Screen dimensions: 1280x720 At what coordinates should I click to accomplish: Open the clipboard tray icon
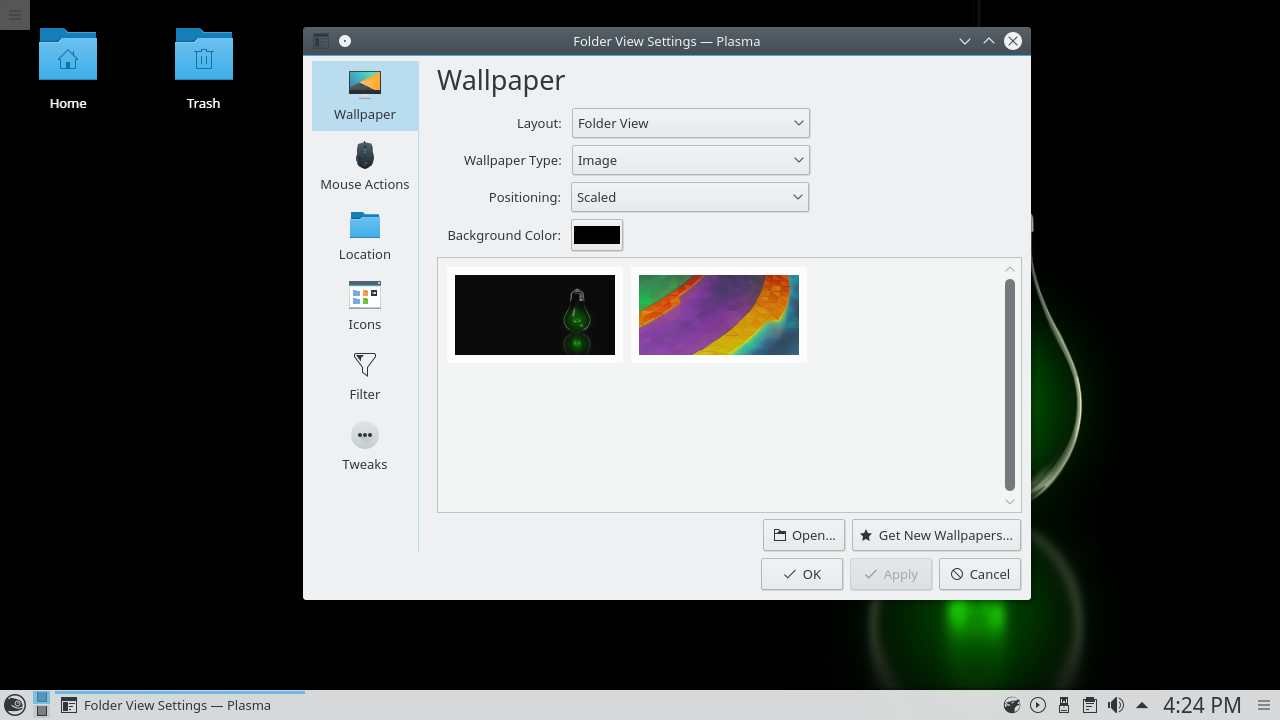(1090, 705)
